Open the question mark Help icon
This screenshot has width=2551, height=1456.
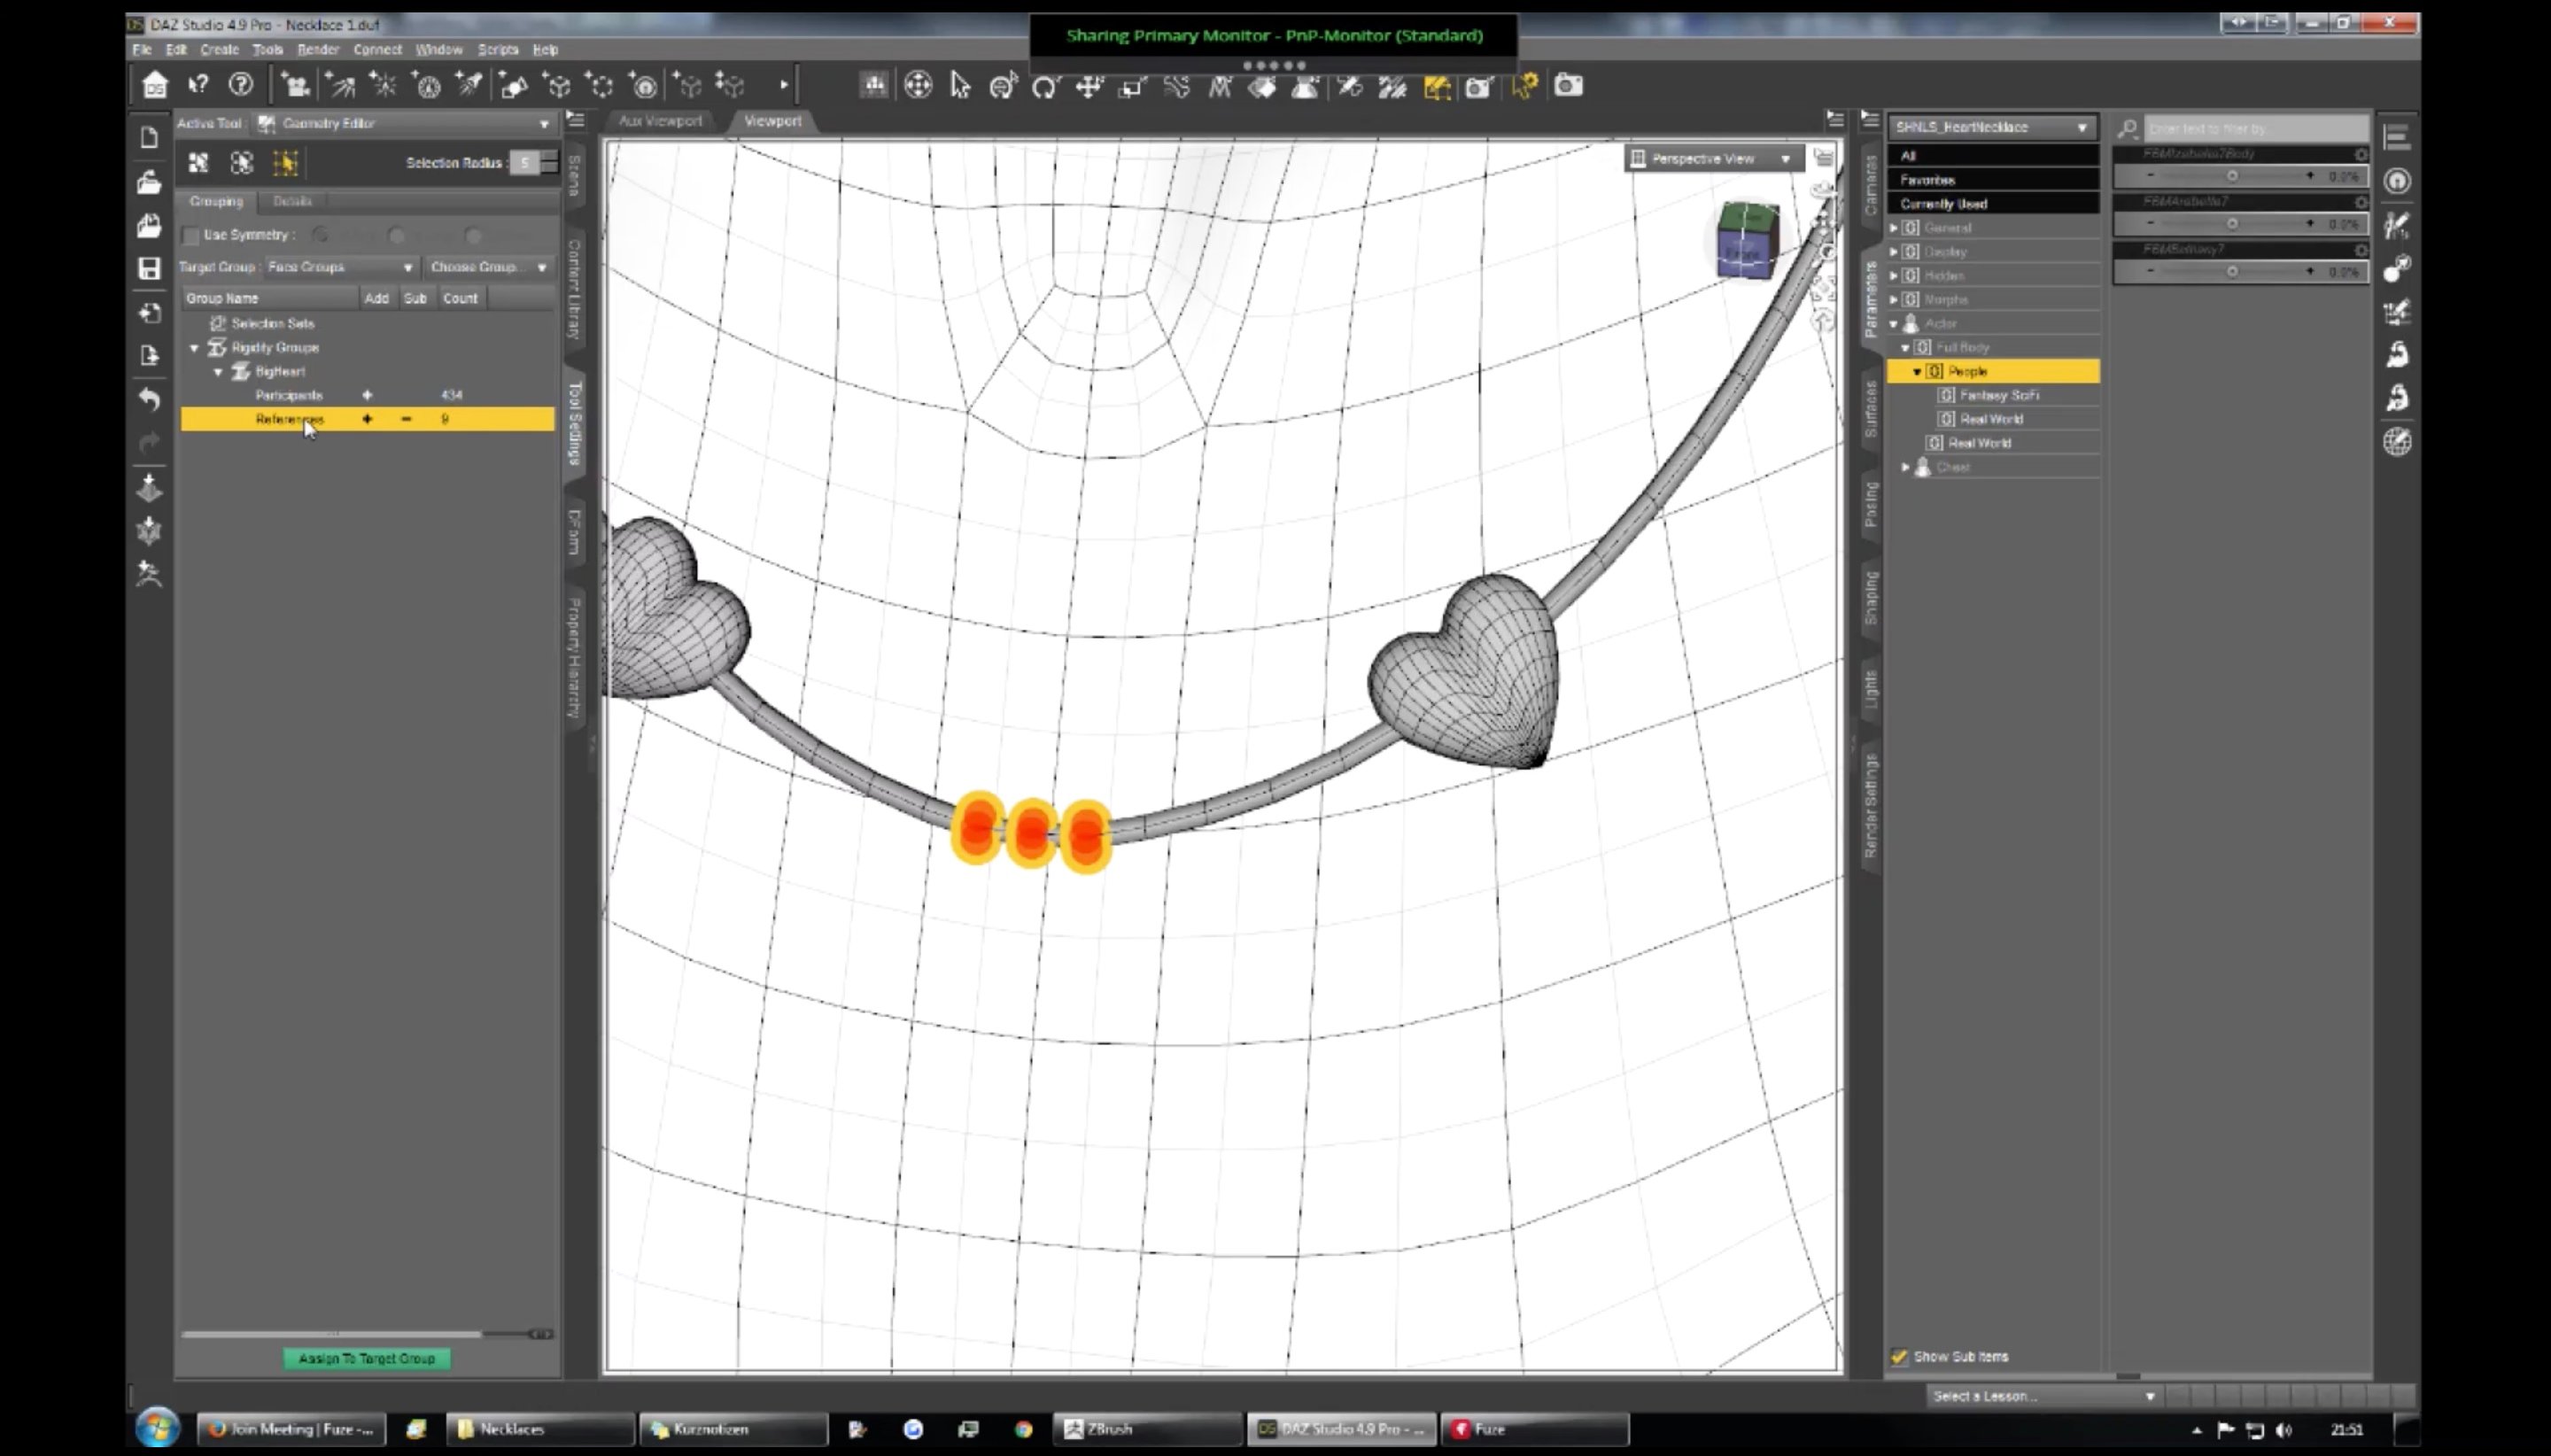pos(241,85)
